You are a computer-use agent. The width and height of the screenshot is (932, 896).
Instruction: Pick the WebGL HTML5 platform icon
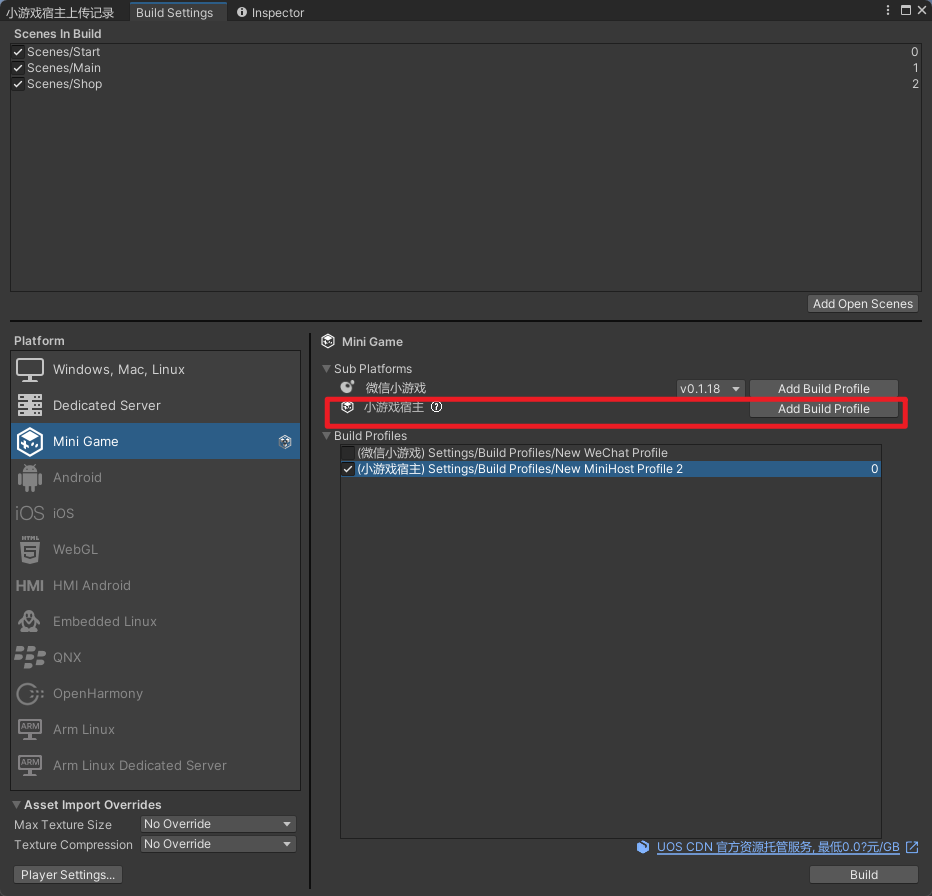[30, 550]
